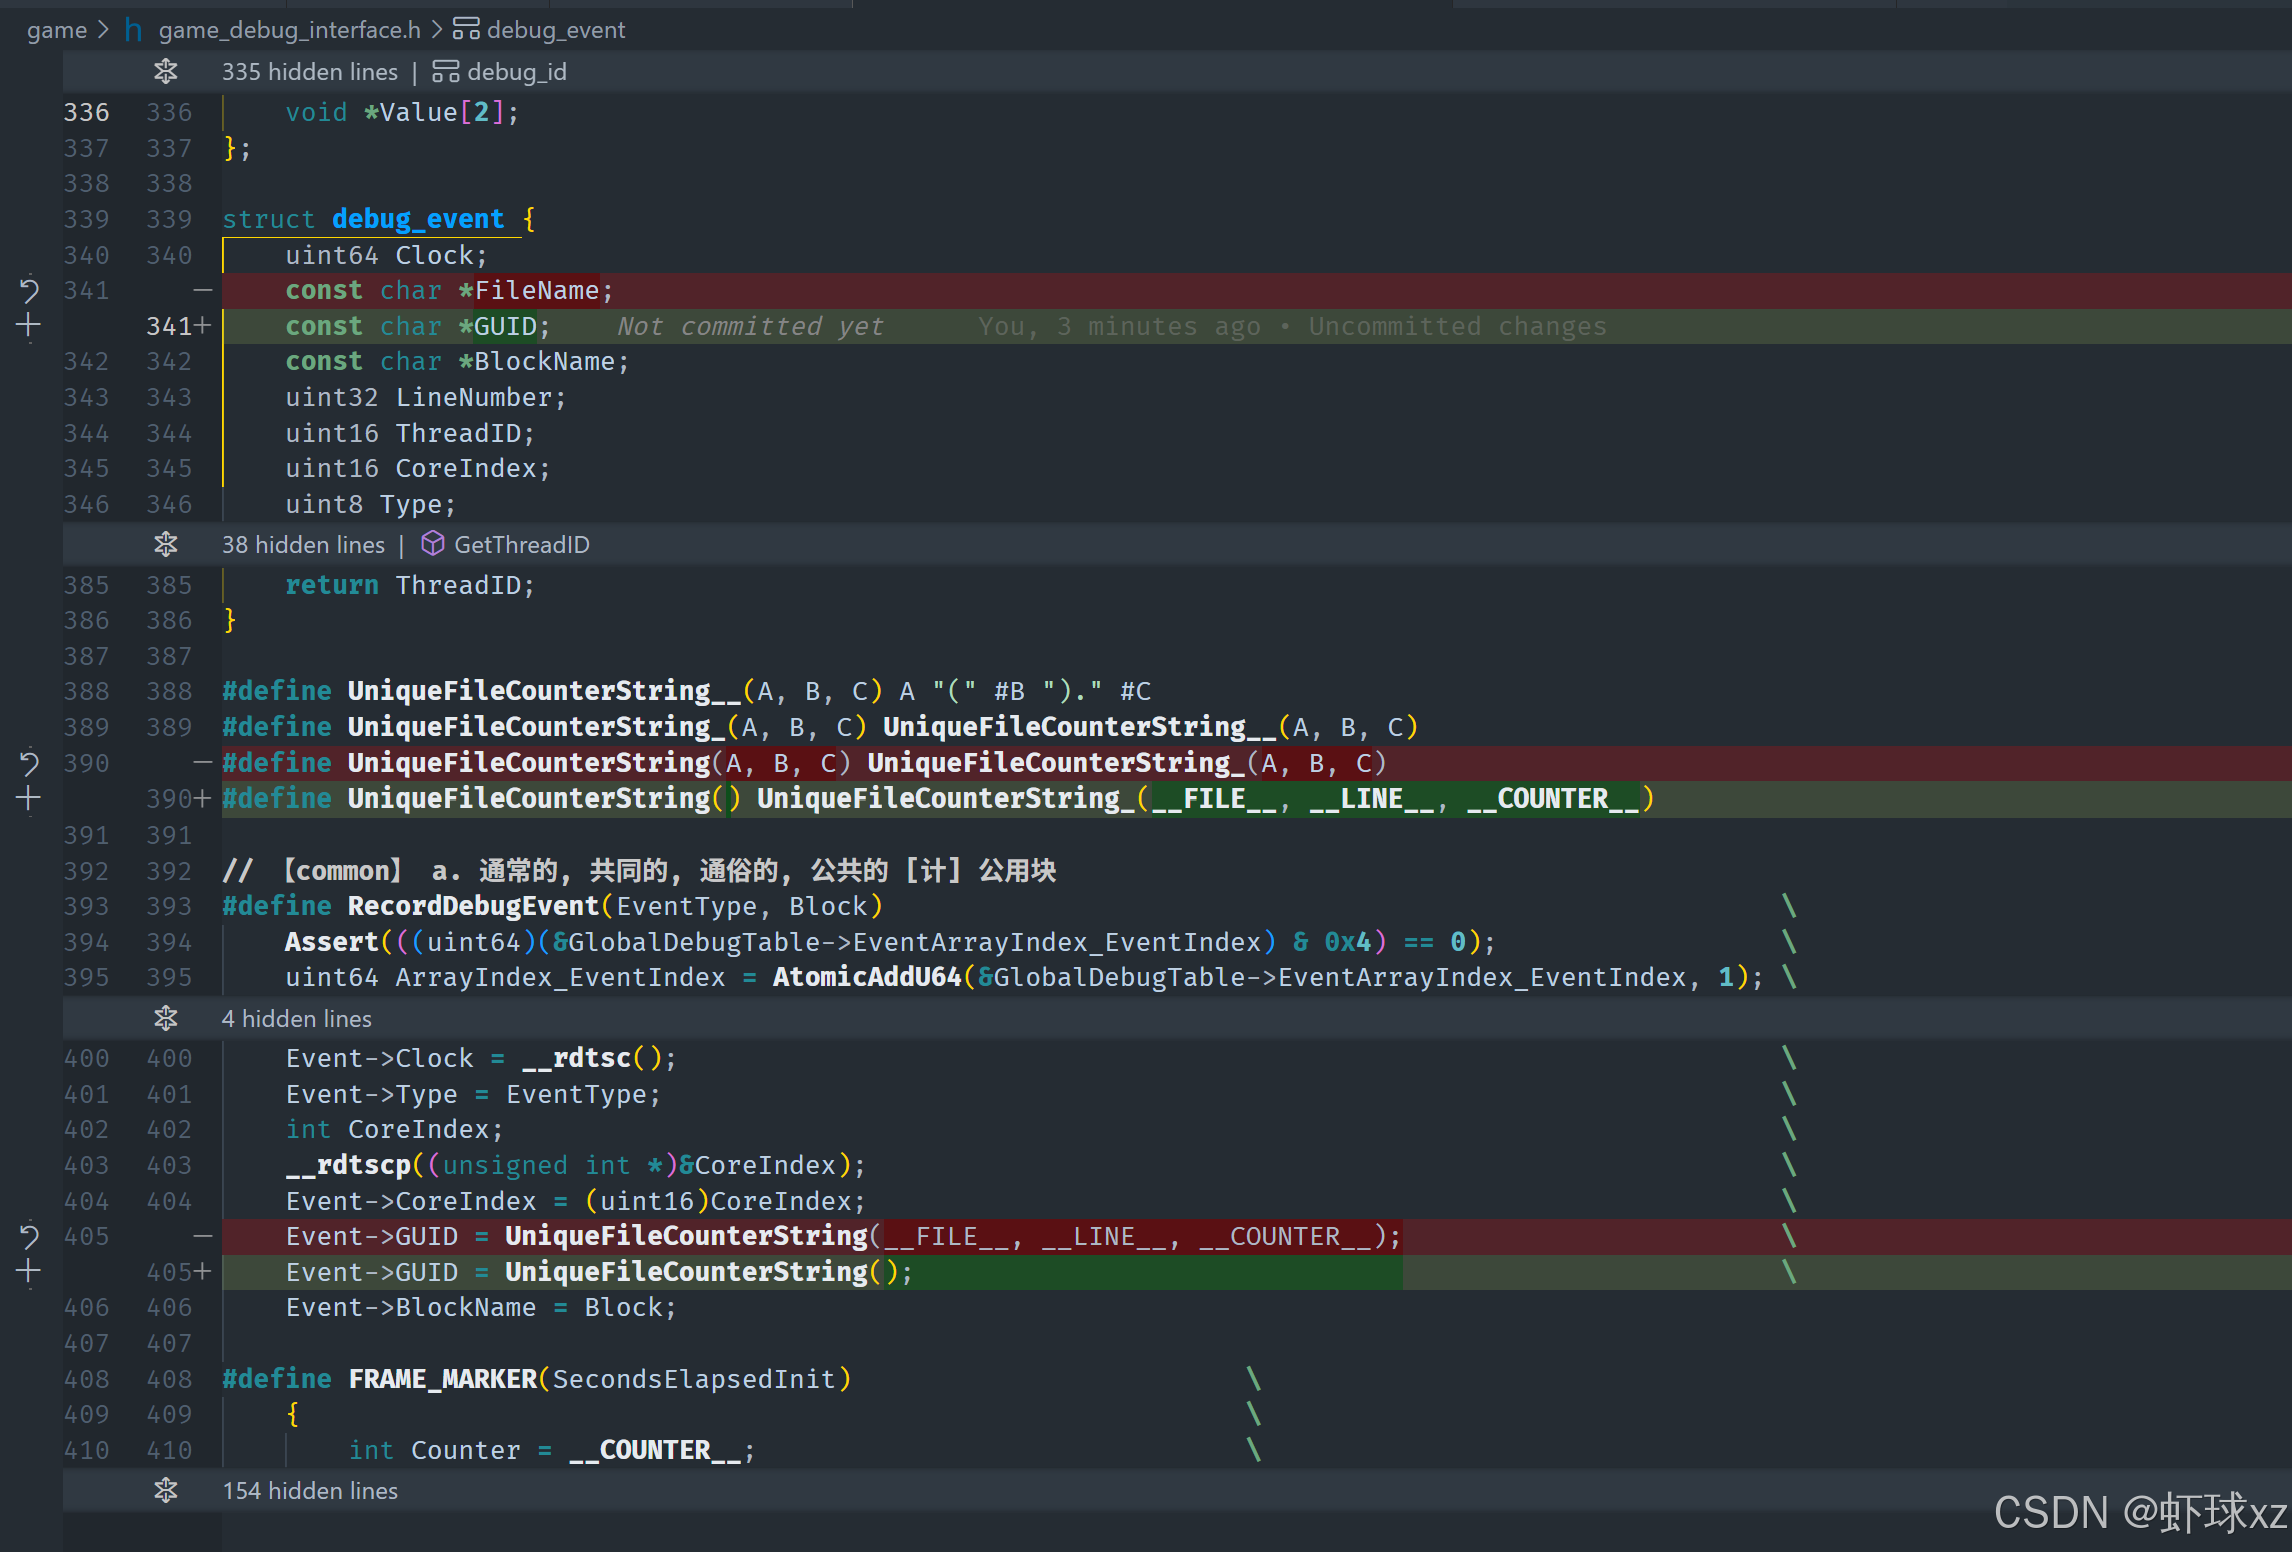Expand the 335 hidden lines region
Screen dimensions: 2292x1552
click(166, 72)
